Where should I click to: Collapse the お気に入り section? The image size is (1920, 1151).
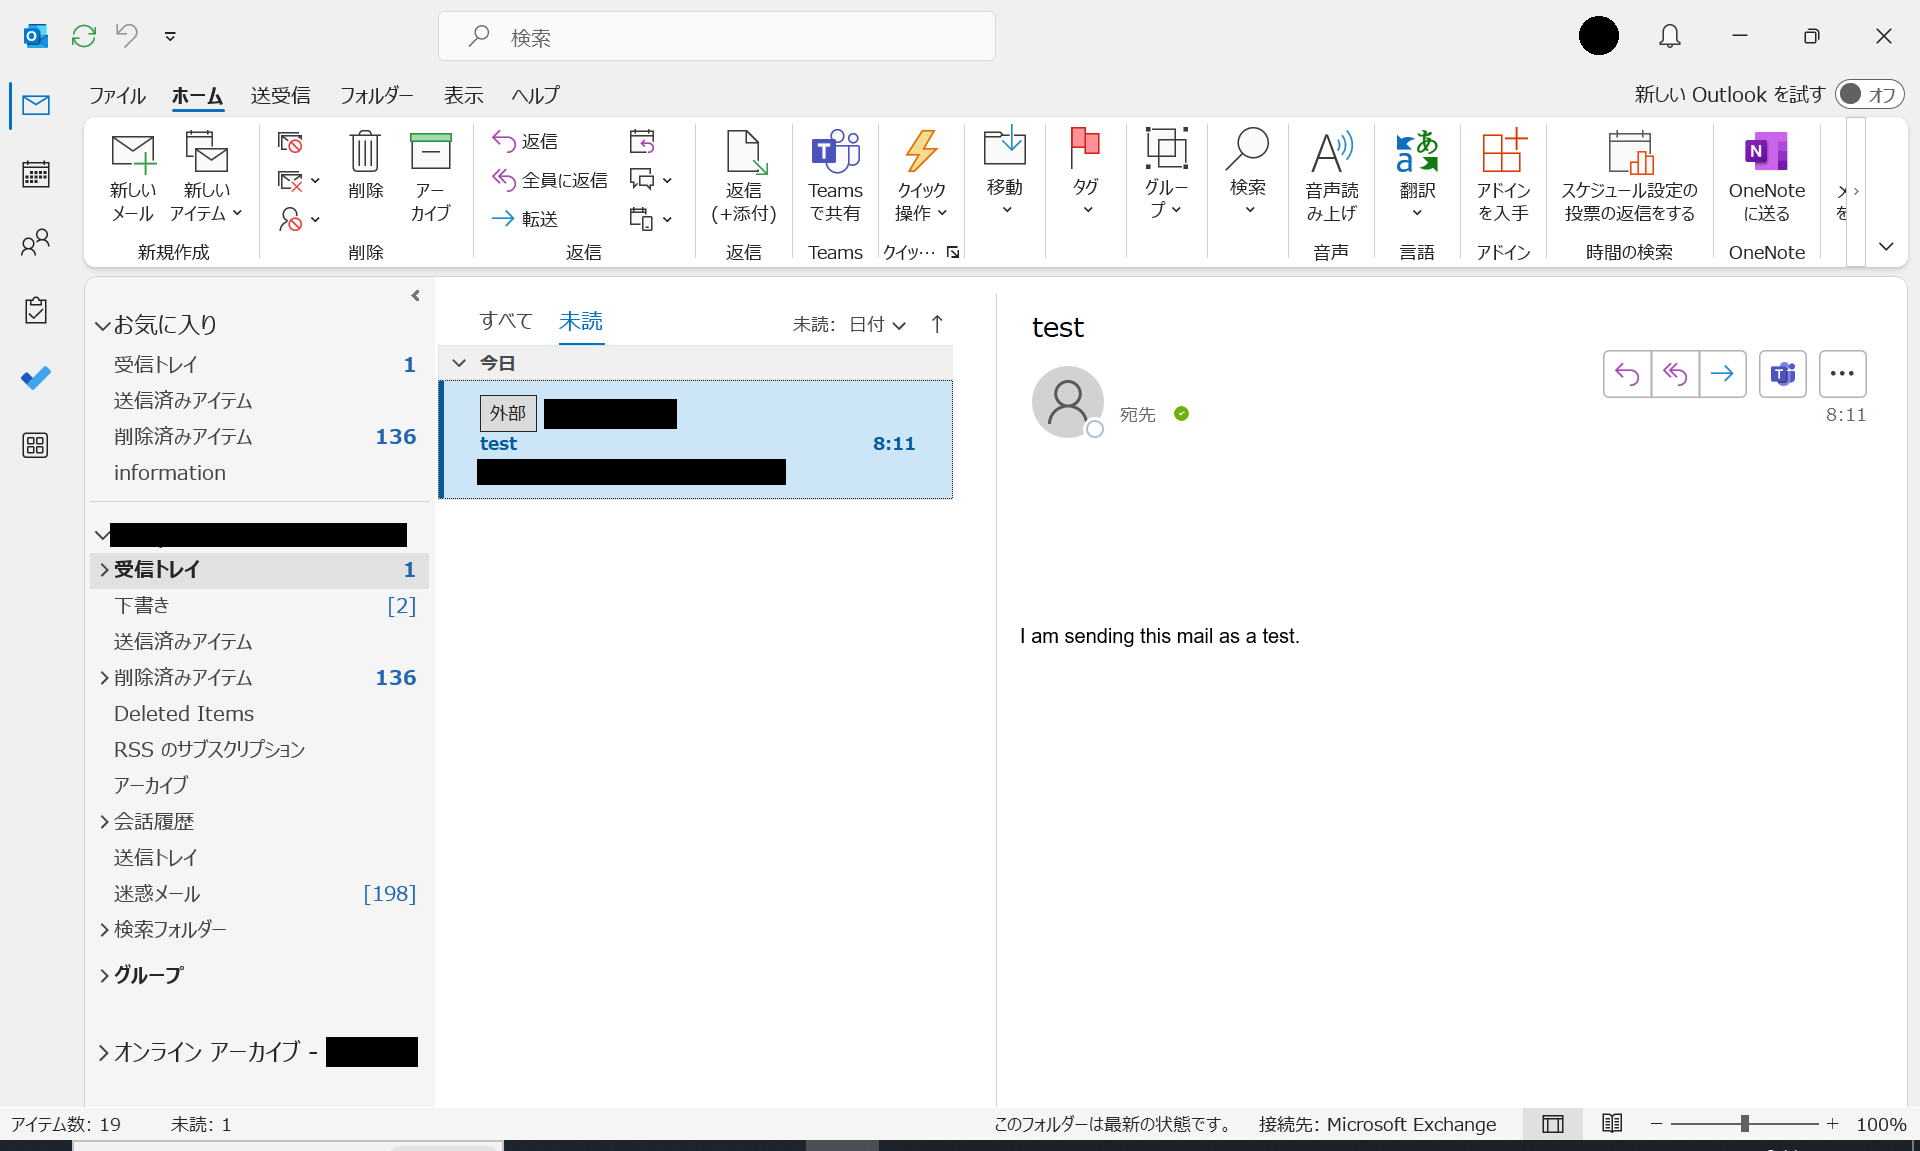pos(101,324)
